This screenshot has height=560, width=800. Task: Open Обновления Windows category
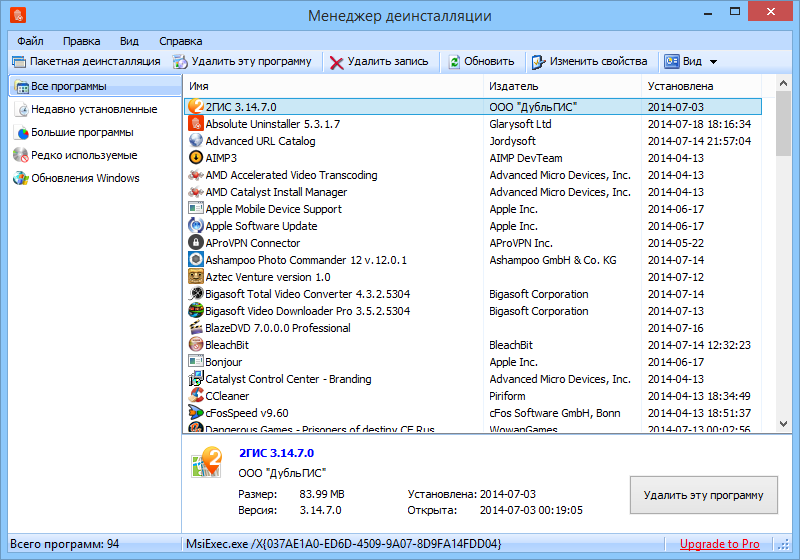pyautogui.click(x=85, y=178)
